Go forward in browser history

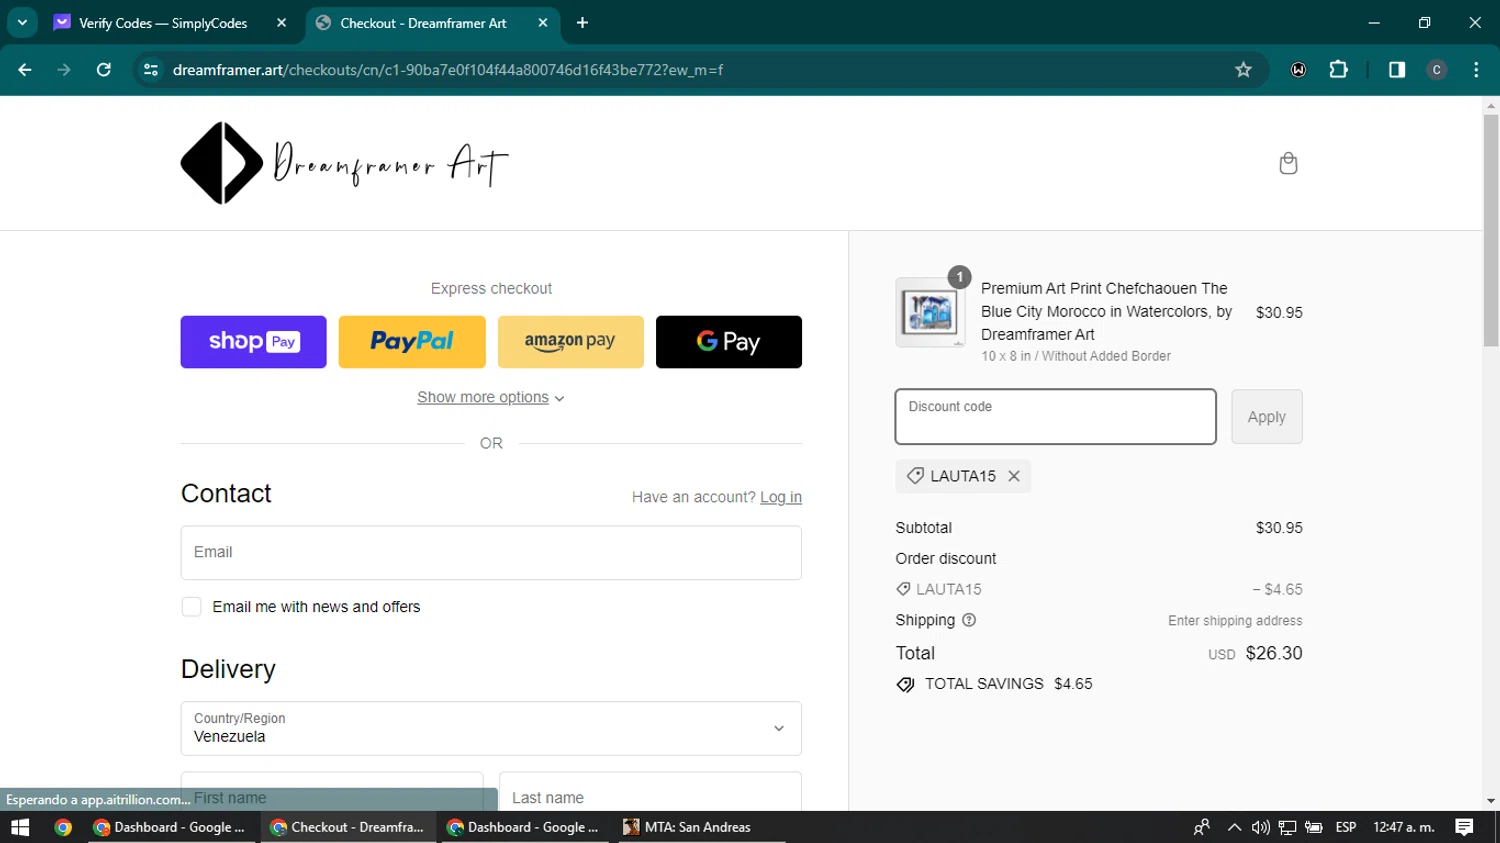(64, 69)
